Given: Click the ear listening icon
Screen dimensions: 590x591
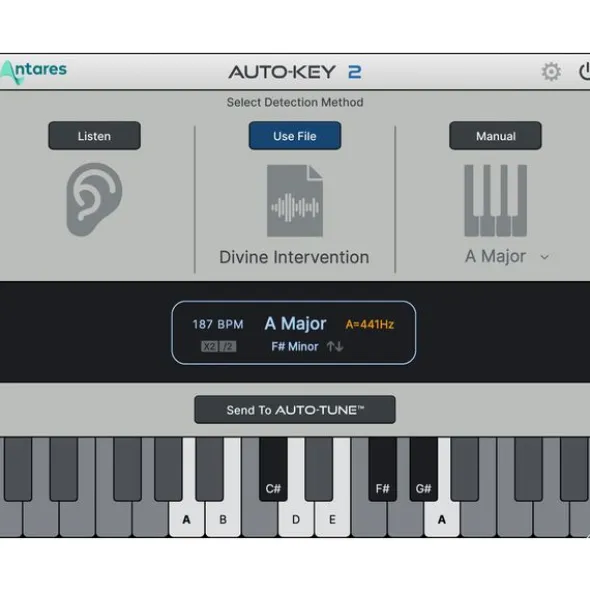Looking at the screenshot, I should point(94,199).
